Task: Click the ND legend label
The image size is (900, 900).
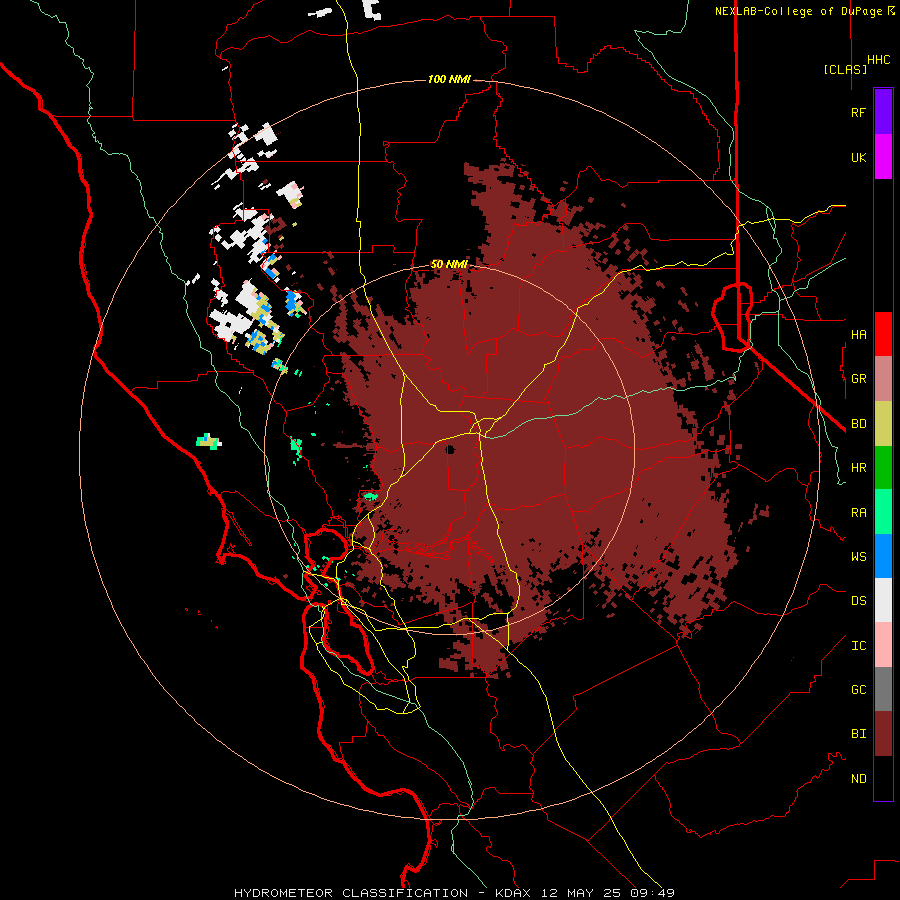Action: coord(858,779)
